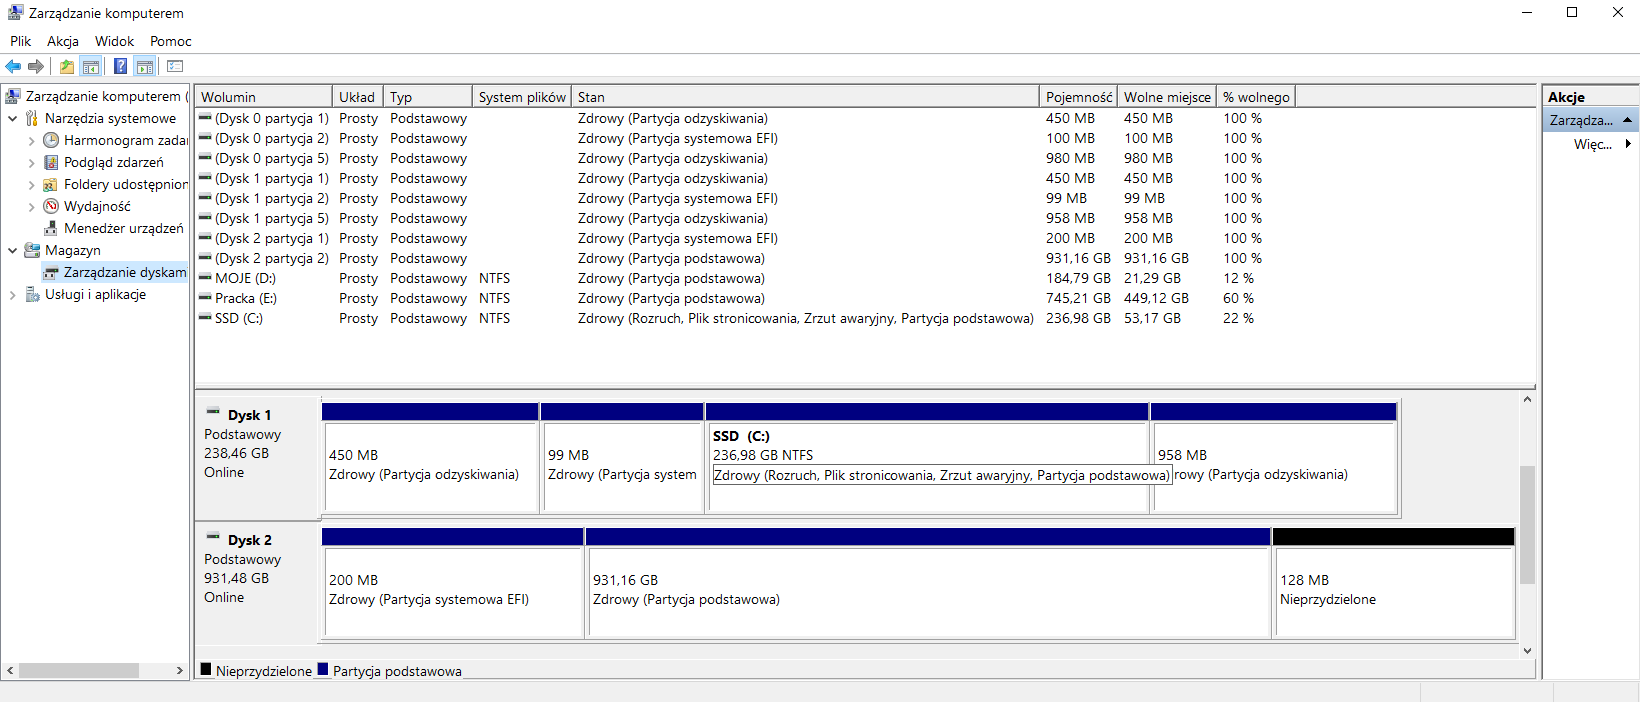Sort by the Układ column header
1640x702 pixels.
pos(358,97)
